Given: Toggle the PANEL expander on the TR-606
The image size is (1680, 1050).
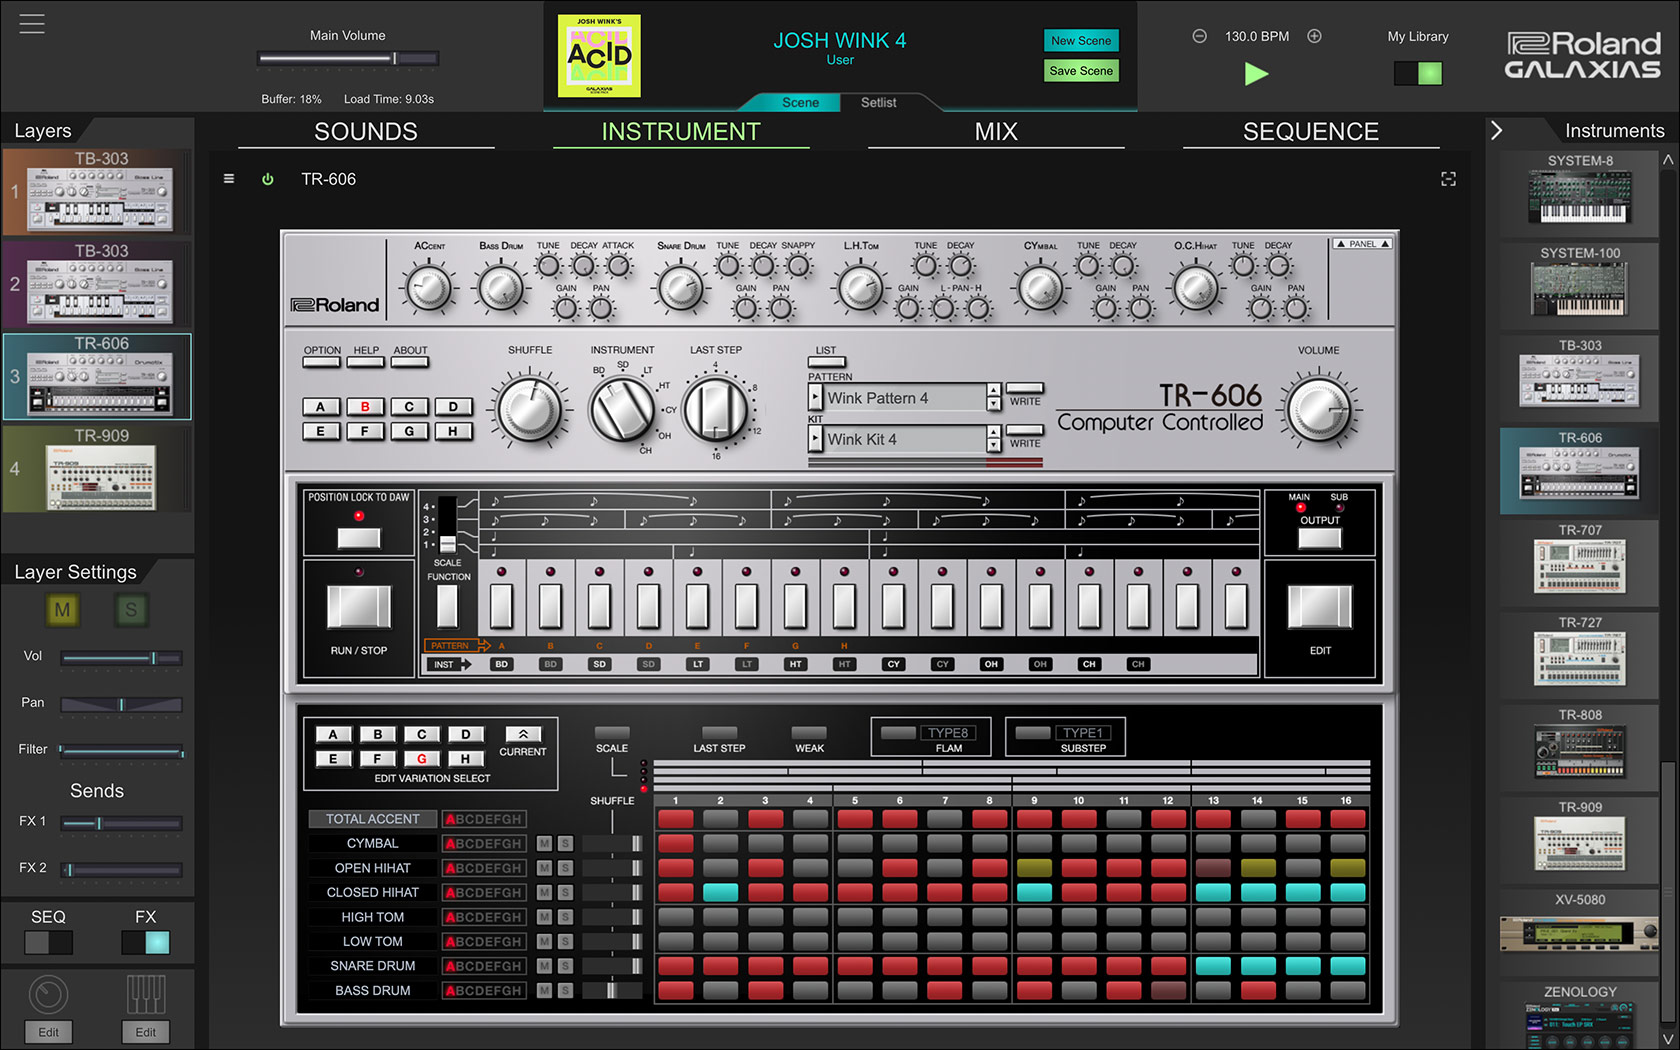Looking at the screenshot, I should (1362, 244).
